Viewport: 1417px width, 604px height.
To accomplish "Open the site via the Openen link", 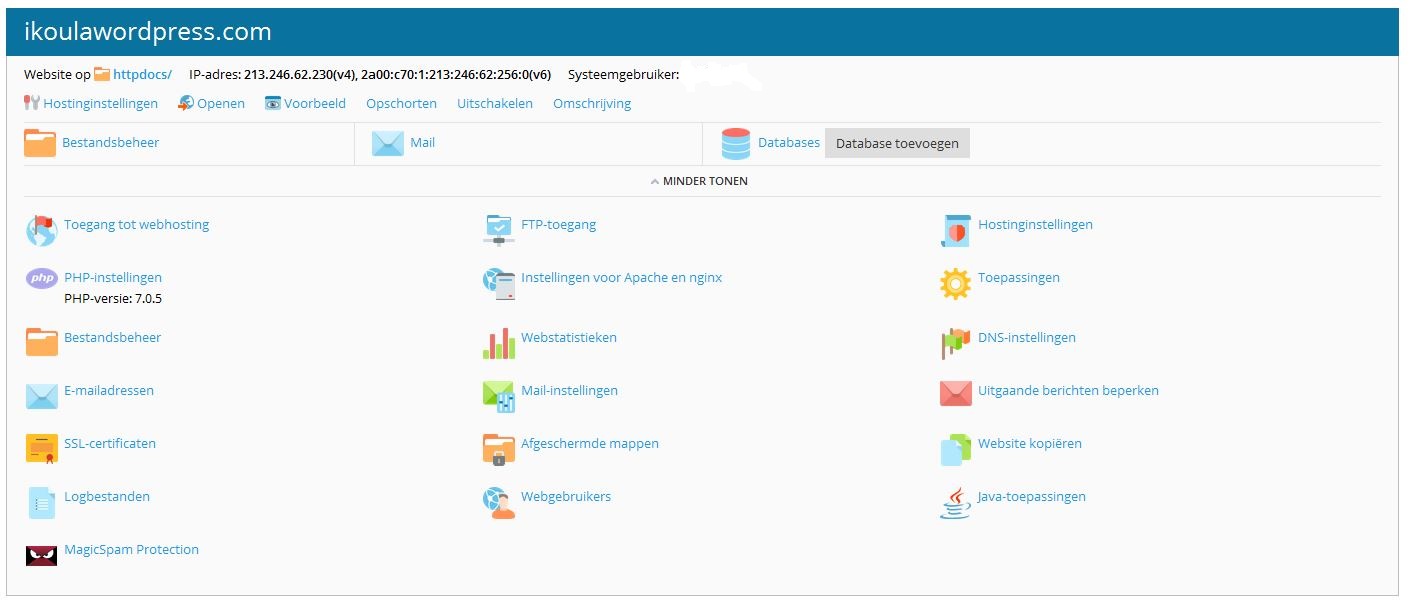I will coord(220,103).
